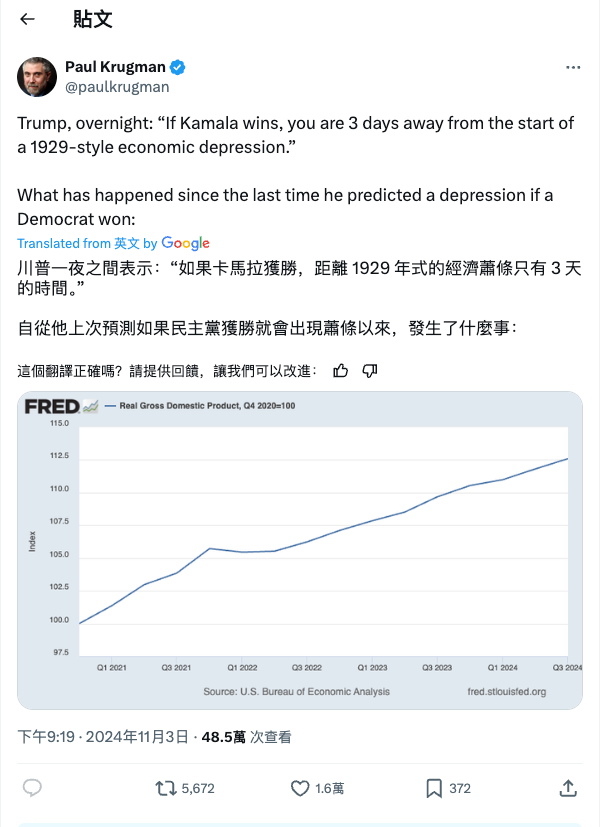Click the 5,672 repost count
The image size is (615, 827).
tap(198, 788)
